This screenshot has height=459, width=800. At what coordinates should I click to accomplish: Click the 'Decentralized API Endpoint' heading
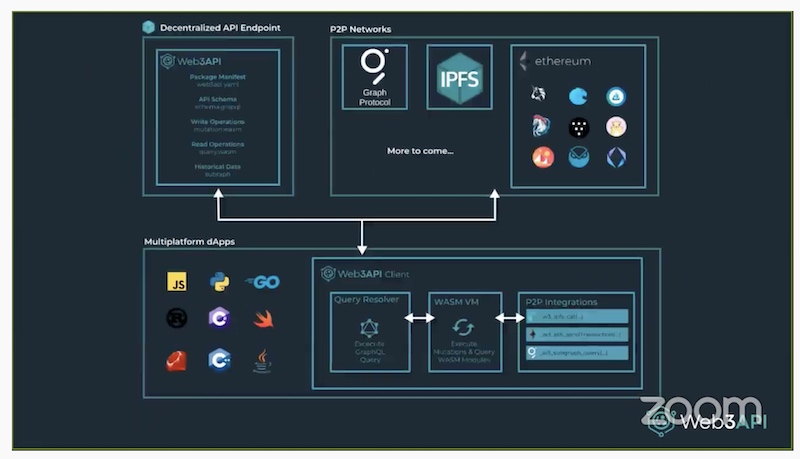(220, 28)
